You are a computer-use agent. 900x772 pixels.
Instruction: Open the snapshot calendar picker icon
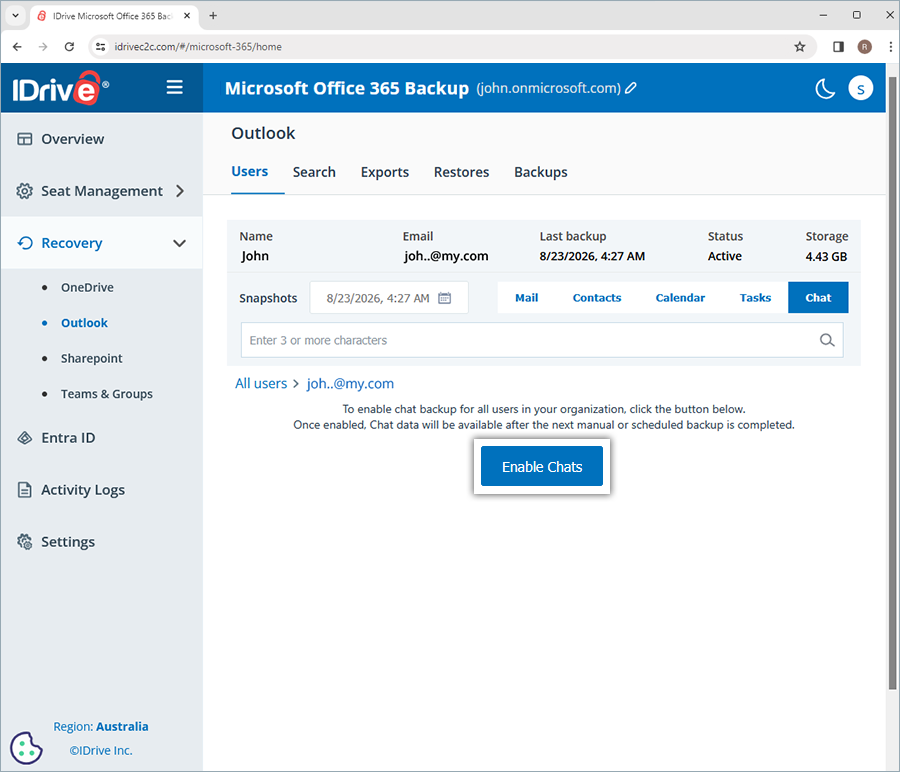[445, 298]
